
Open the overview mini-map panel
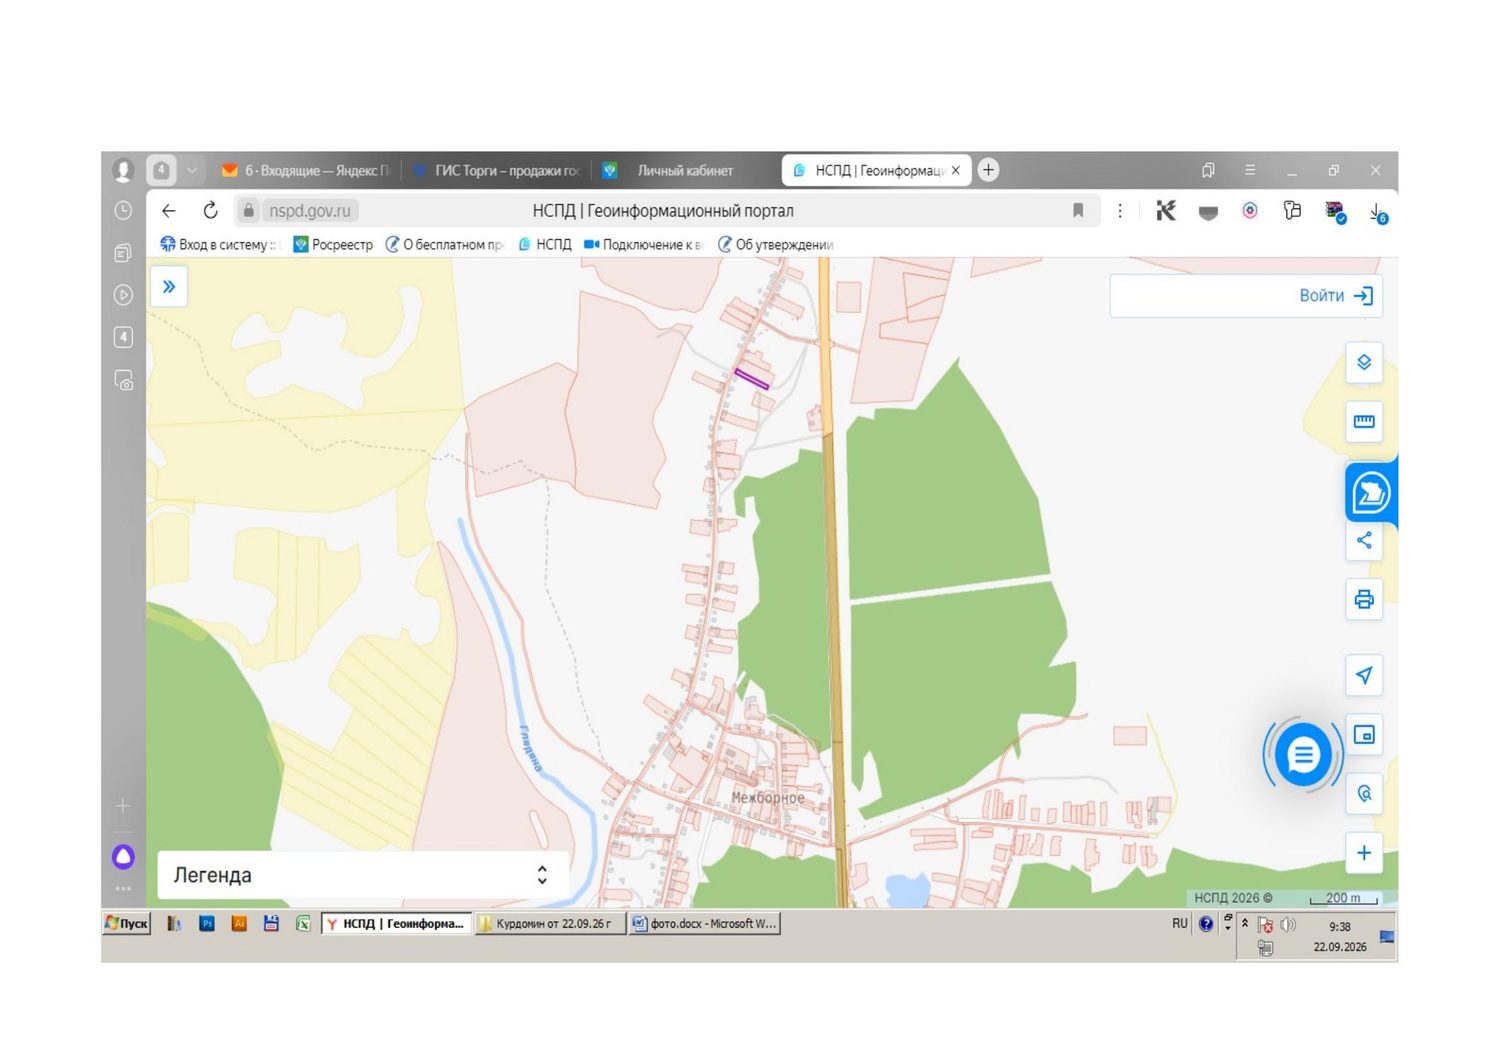[1364, 735]
